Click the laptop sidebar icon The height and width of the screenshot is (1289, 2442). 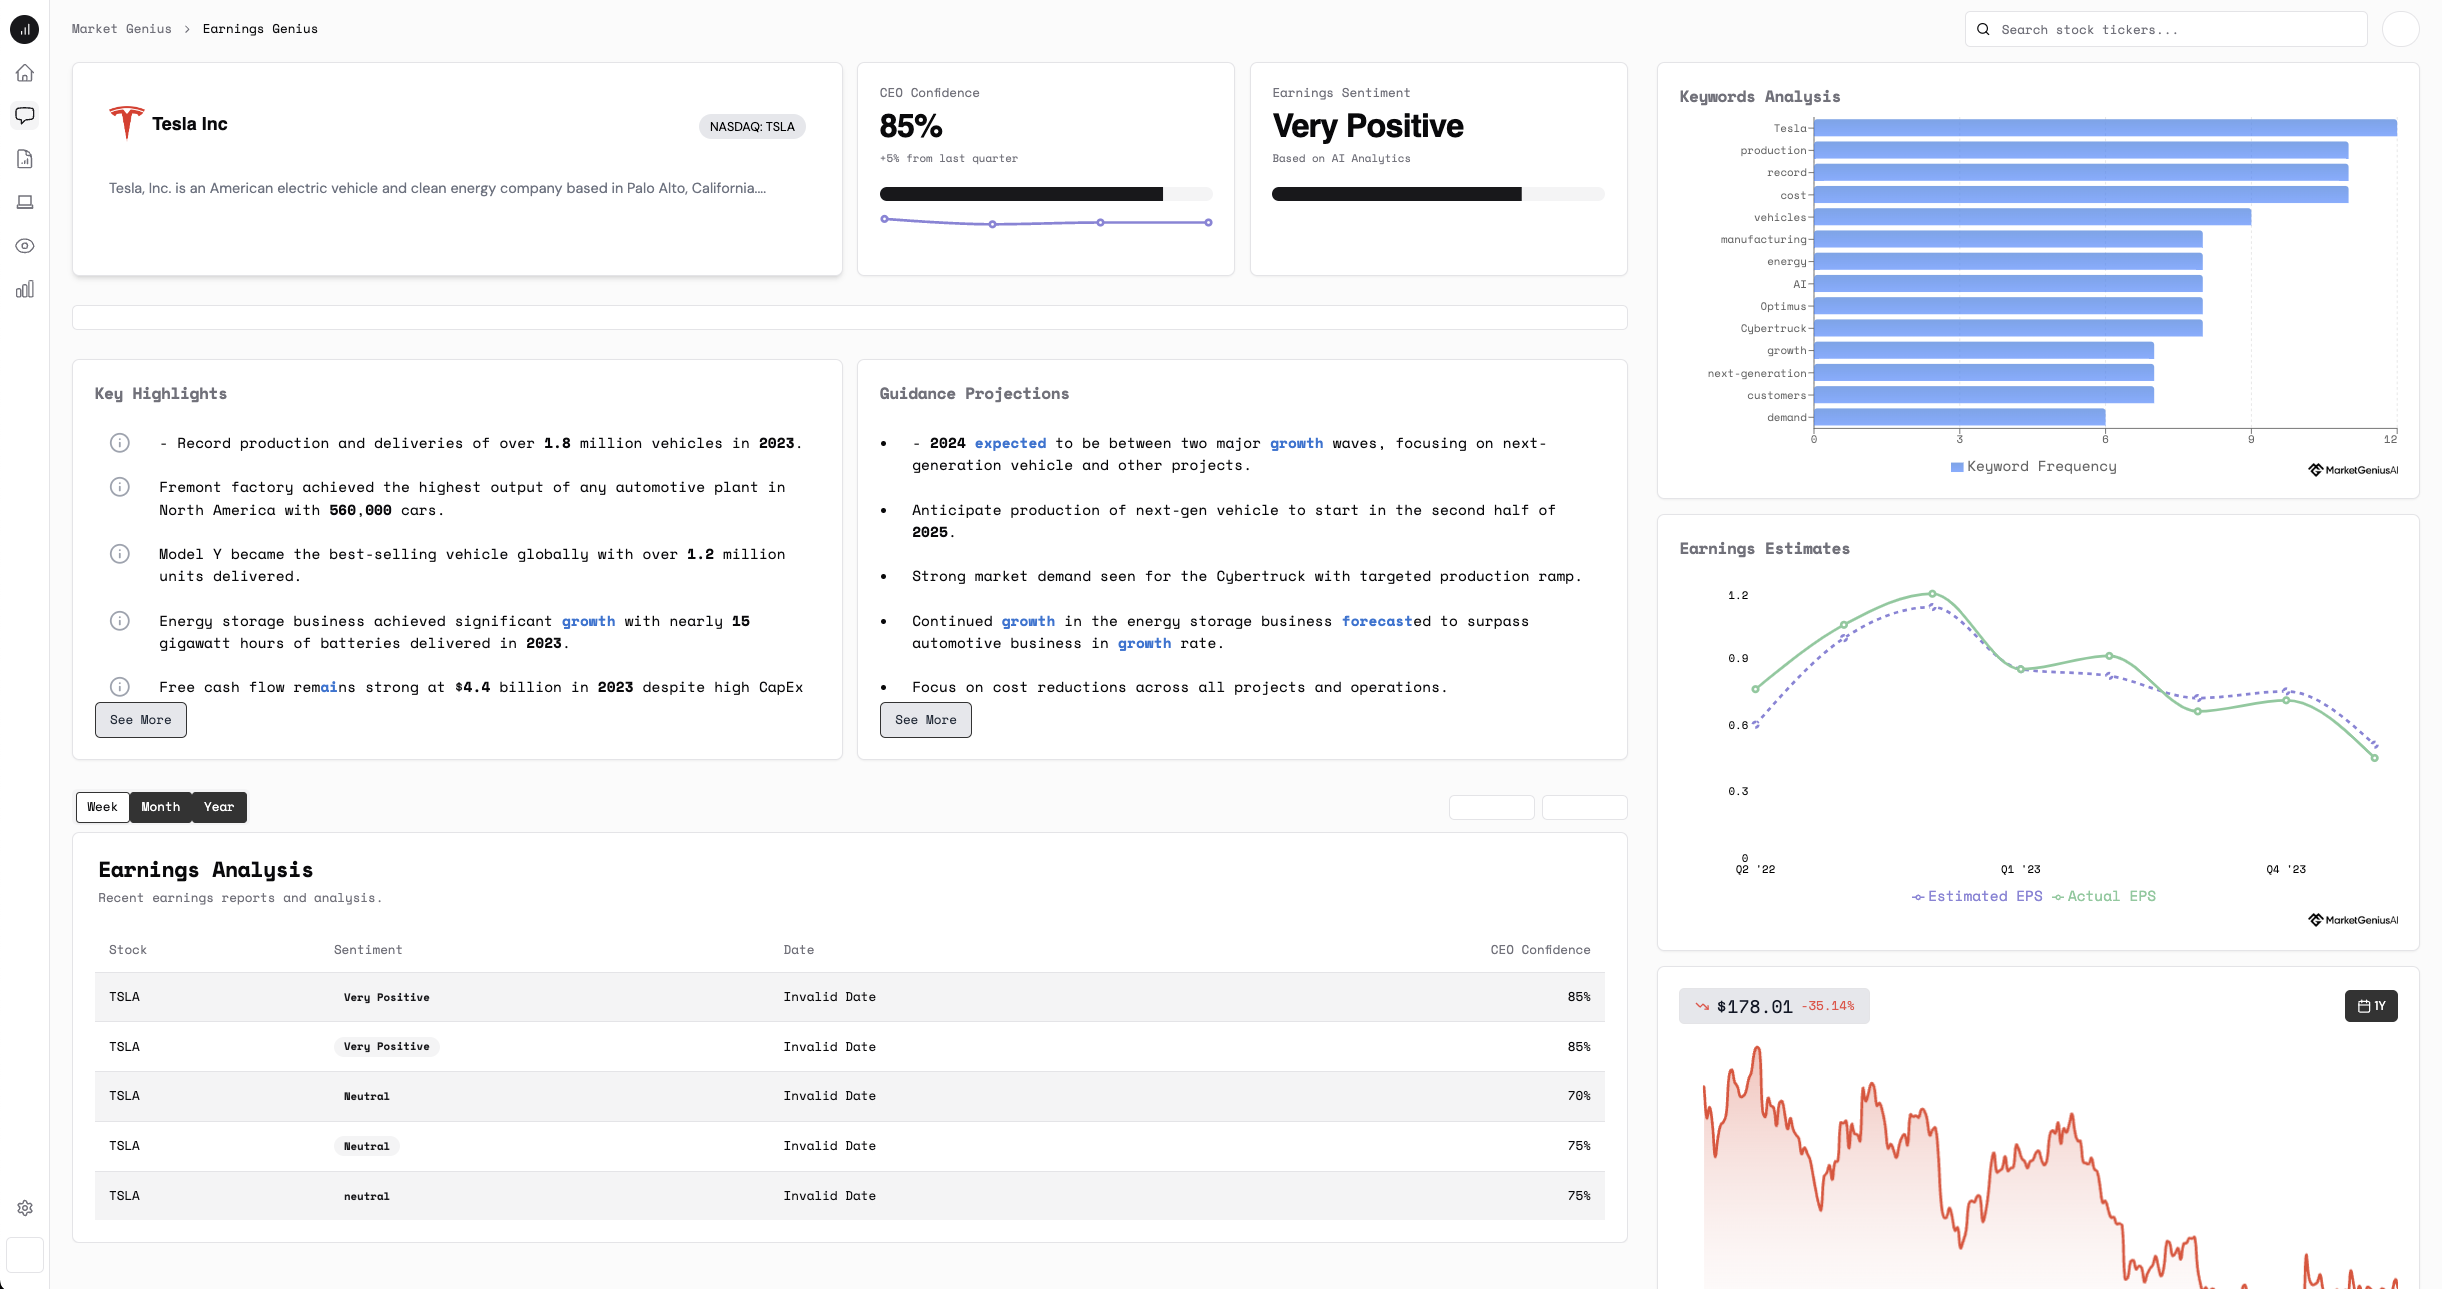point(25,202)
